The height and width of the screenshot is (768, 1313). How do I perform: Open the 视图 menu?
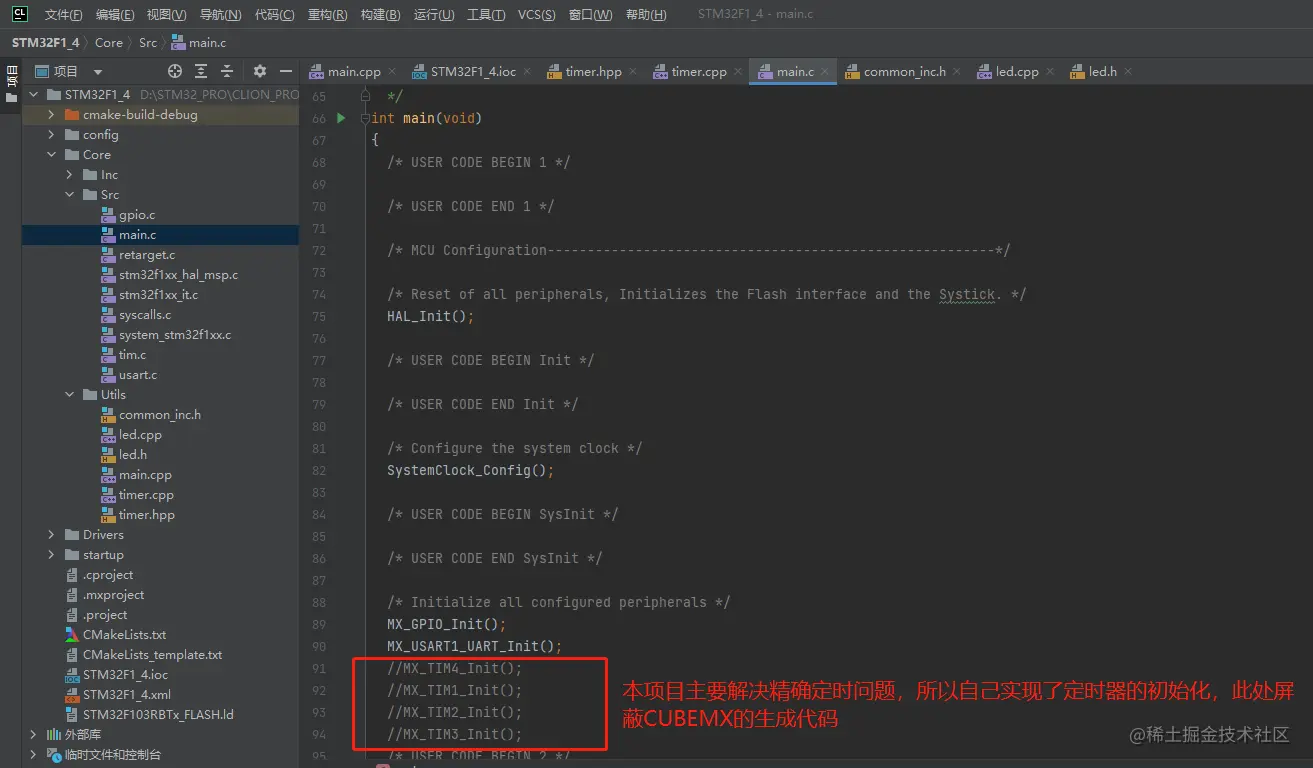pyautogui.click(x=166, y=15)
